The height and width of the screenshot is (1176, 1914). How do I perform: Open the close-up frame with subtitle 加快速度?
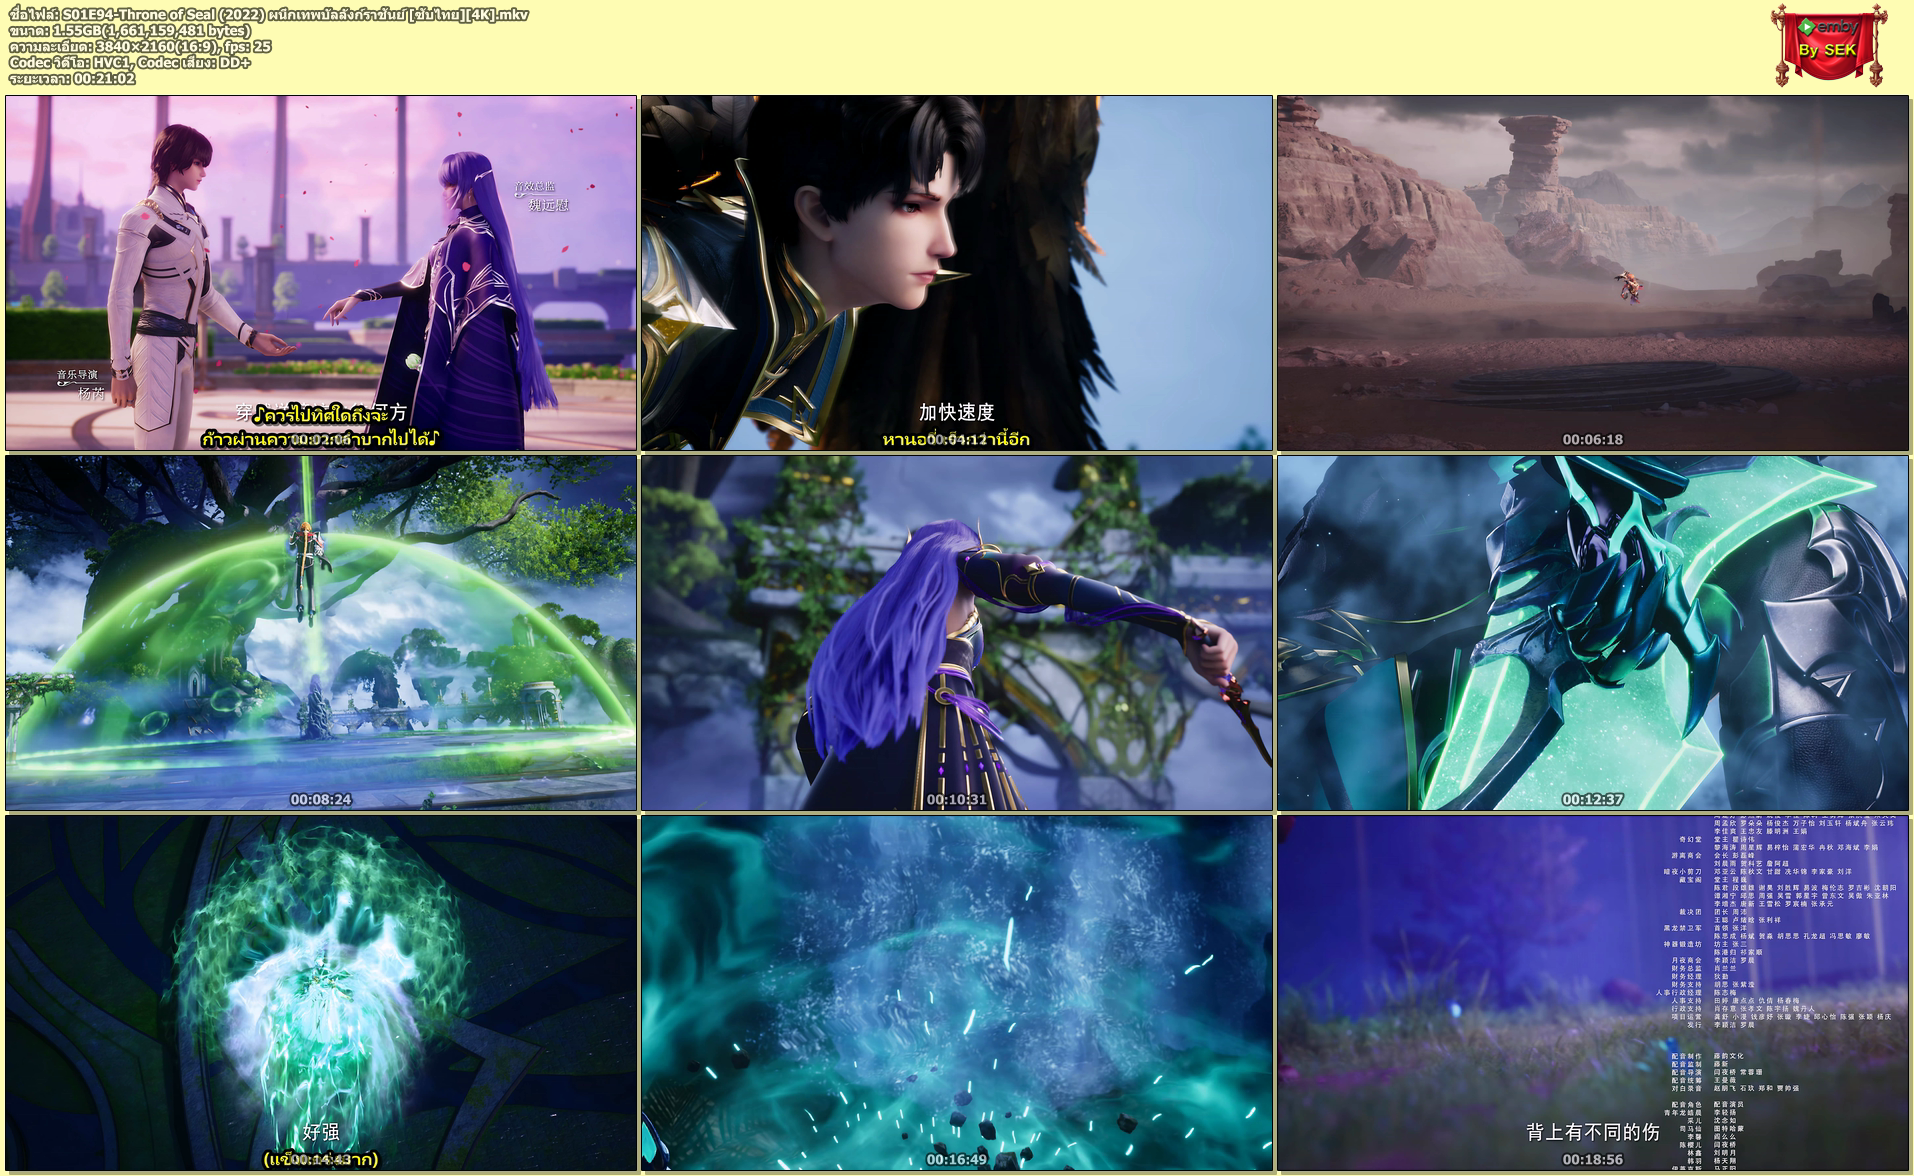pos(957,273)
